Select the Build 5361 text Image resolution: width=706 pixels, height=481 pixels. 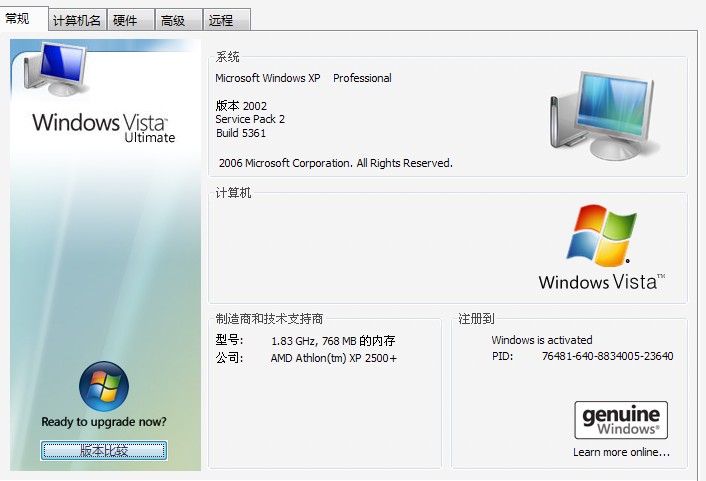(241, 133)
